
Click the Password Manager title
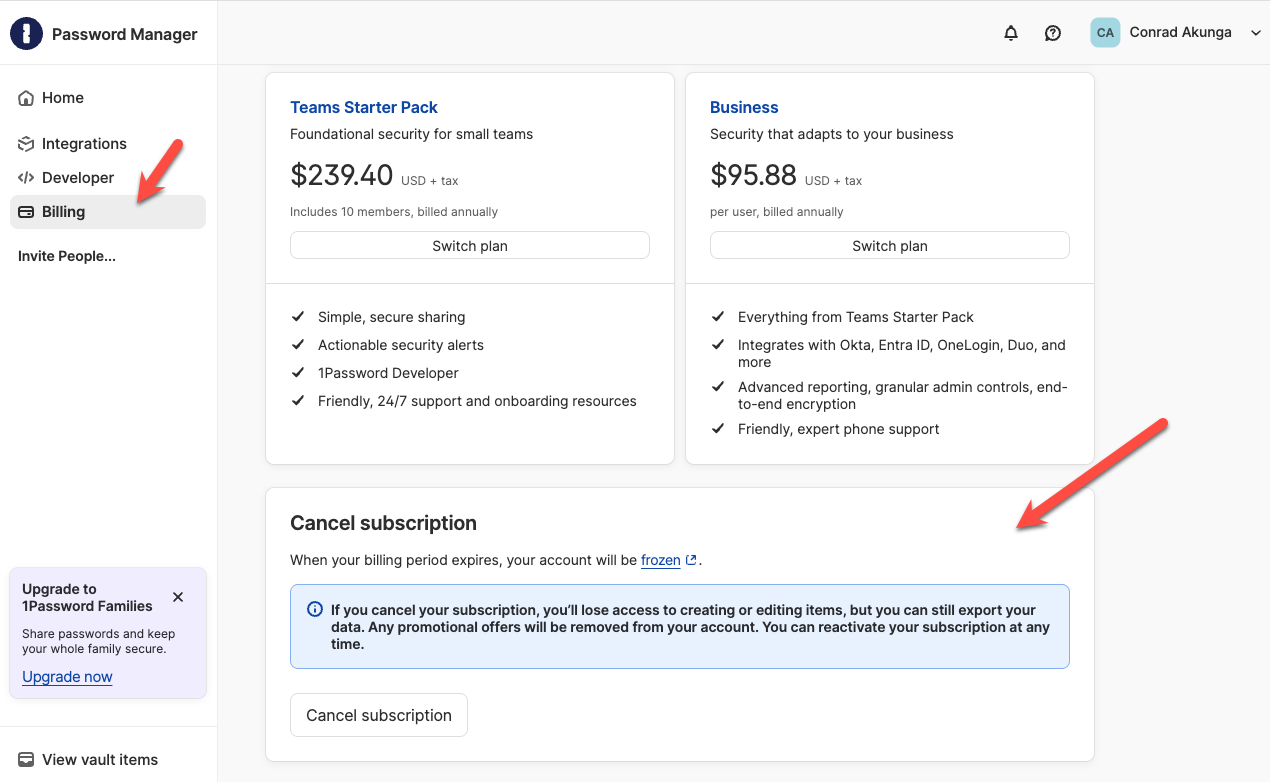125,34
